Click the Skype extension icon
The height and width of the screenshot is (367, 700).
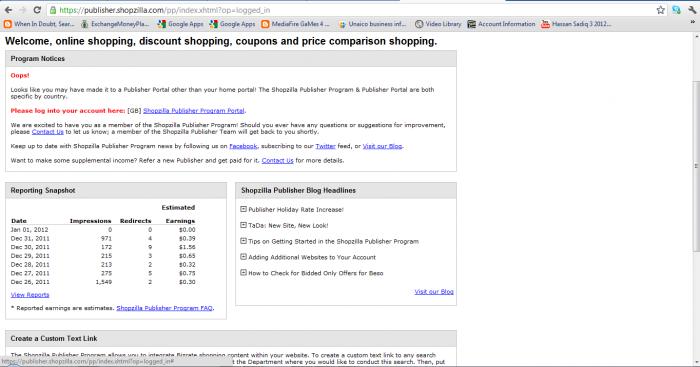[677, 10]
